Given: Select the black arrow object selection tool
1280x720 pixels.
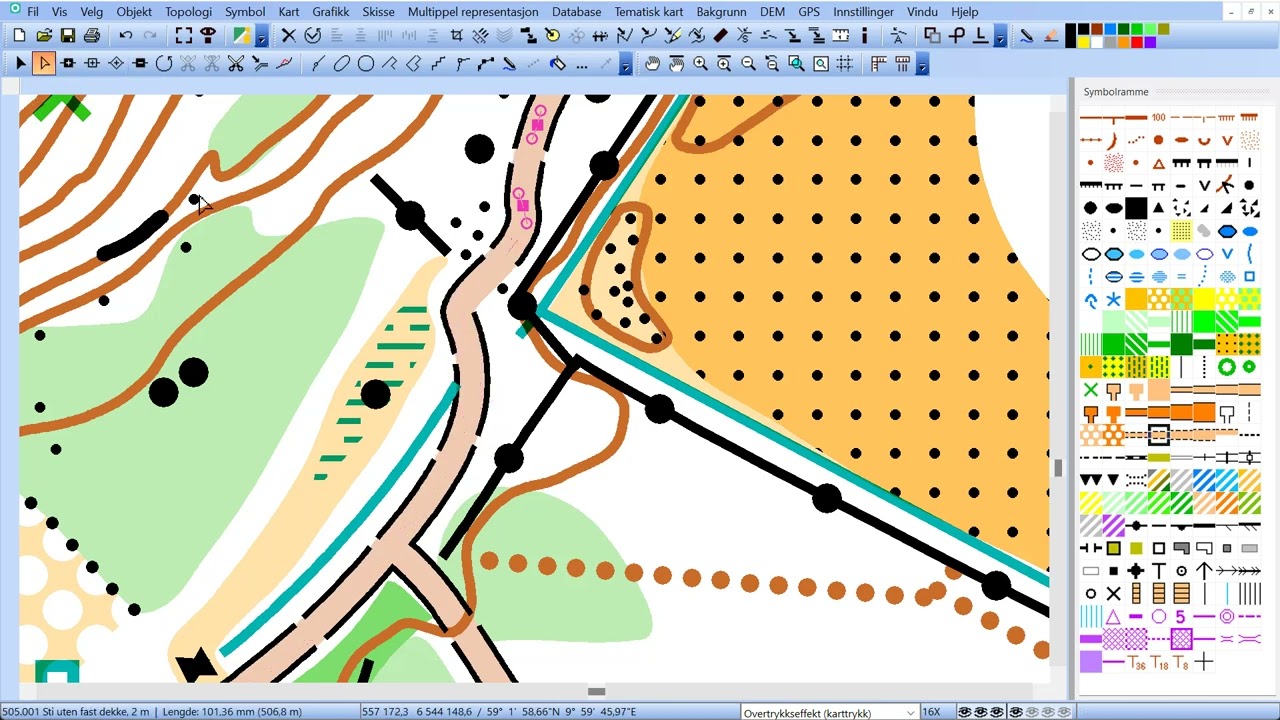Looking at the screenshot, I should [x=20, y=64].
